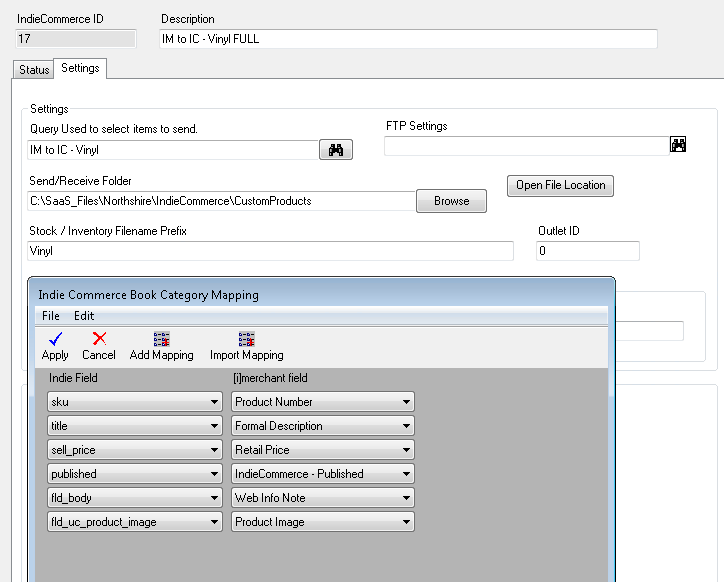Click the 'Indie Field' column header
724x582 pixels.
tap(73, 378)
